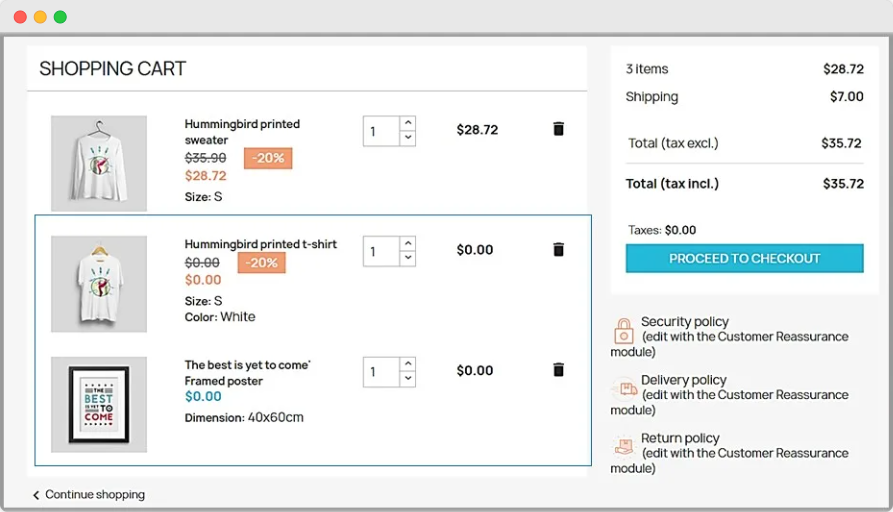The image size is (893, 512).
Task: Increase the t-shirt quantity with up arrow
Action: (408, 244)
